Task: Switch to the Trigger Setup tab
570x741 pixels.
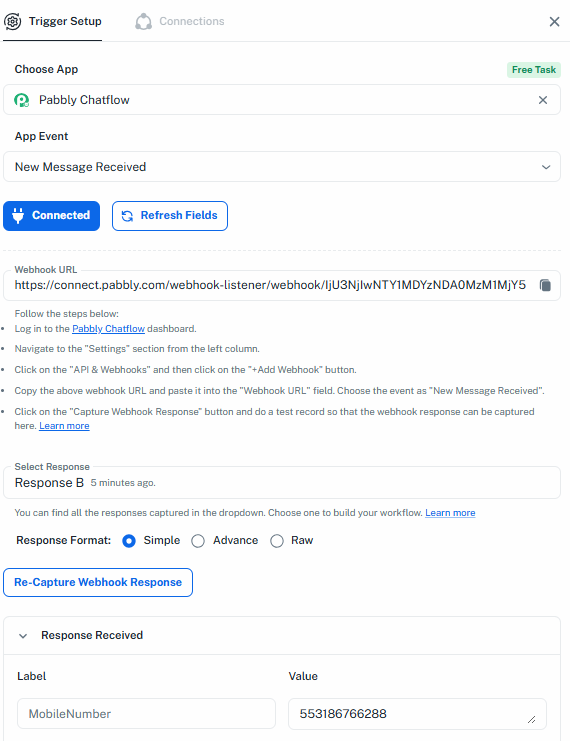Action: click(x=52, y=21)
